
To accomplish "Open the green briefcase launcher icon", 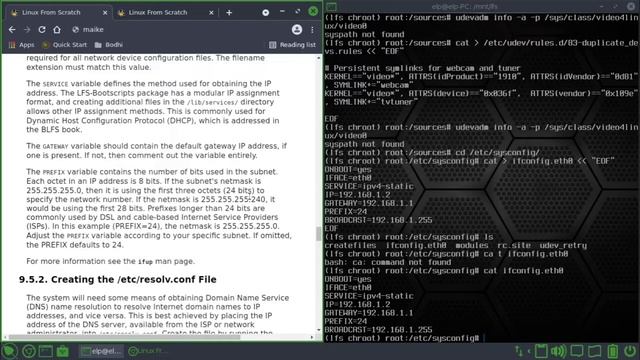I will pyautogui.click(x=62, y=351).
